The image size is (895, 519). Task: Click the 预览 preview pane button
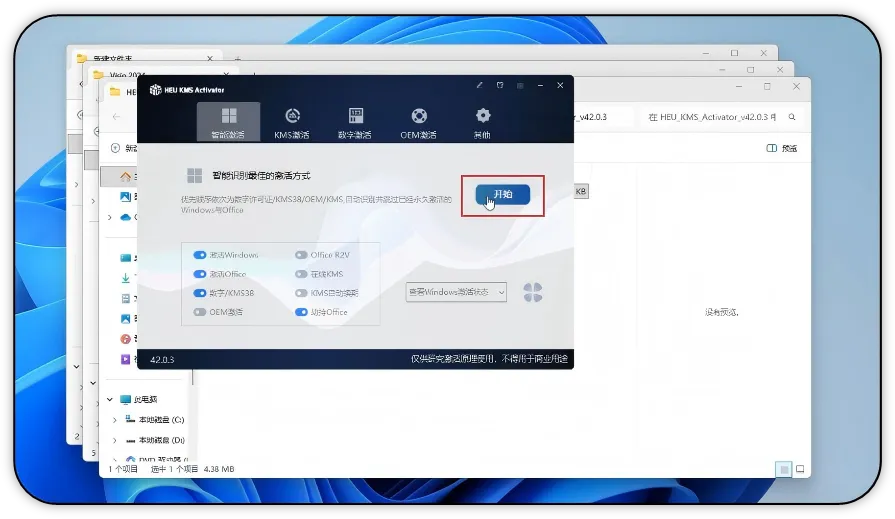click(x=781, y=148)
